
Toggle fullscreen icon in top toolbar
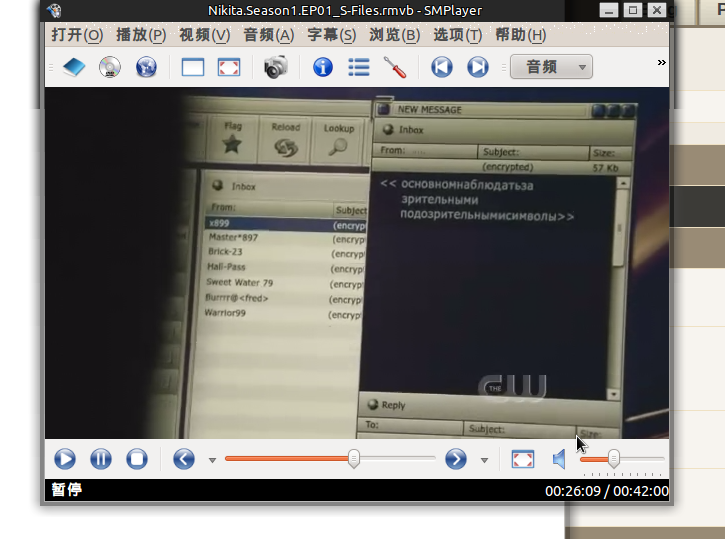[x=229, y=67]
